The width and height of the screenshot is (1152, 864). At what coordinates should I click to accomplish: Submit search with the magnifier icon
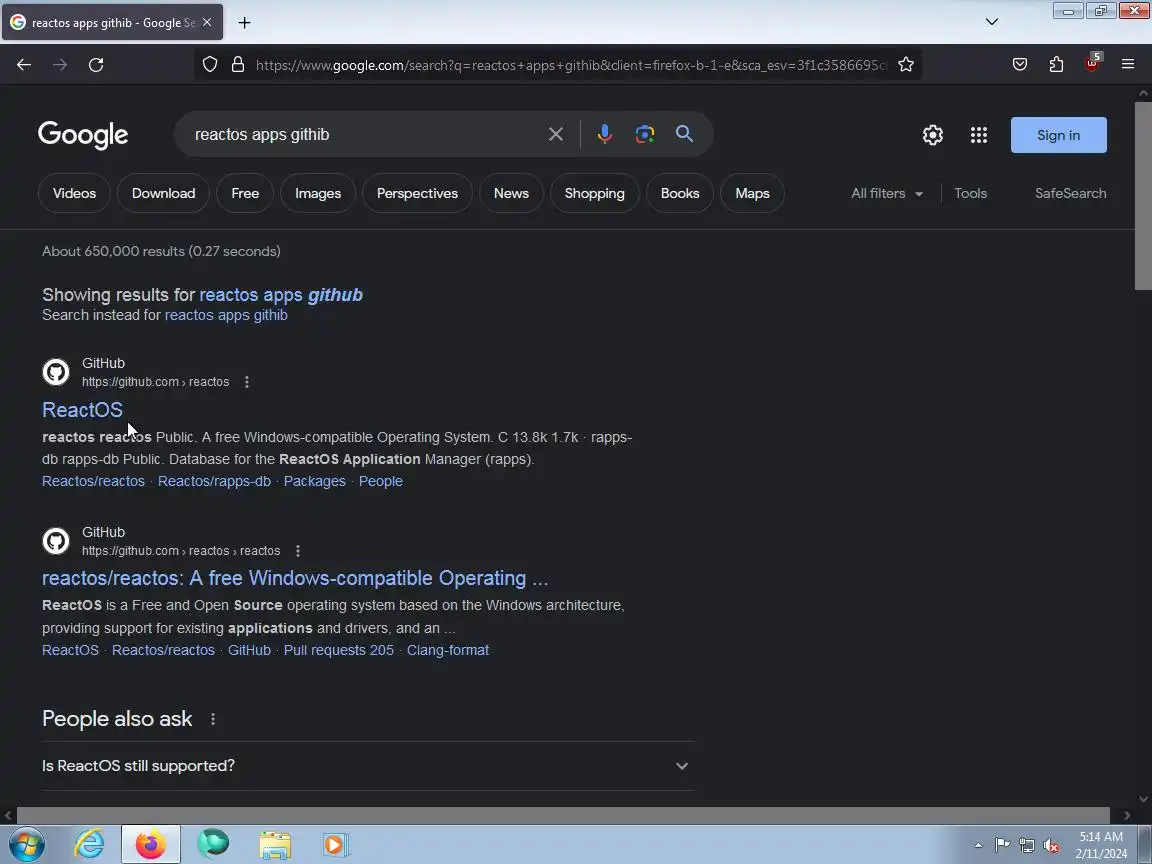click(x=684, y=134)
